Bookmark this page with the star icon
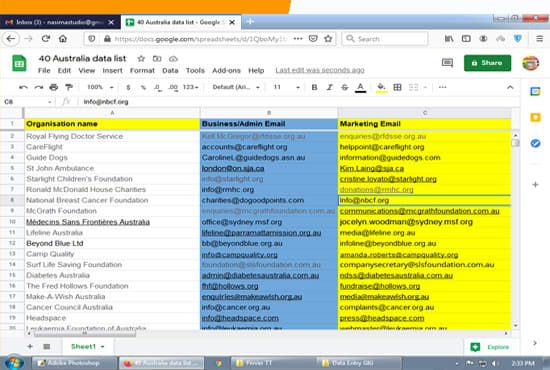Viewport: 550px width, 370px height. 328,39
